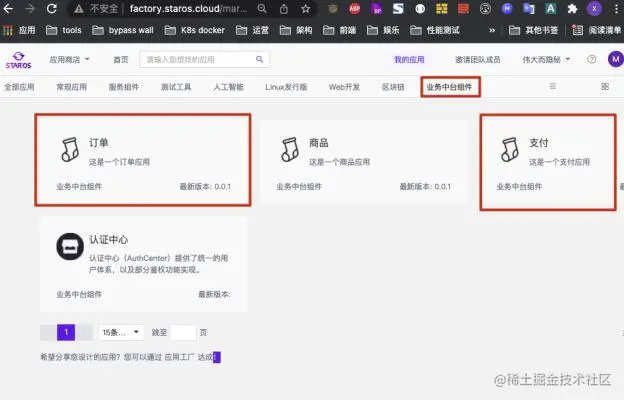The width and height of the screenshot is (624, 400).
Task: Click the sock icon on 支付 card
Action: click(510, 150)
